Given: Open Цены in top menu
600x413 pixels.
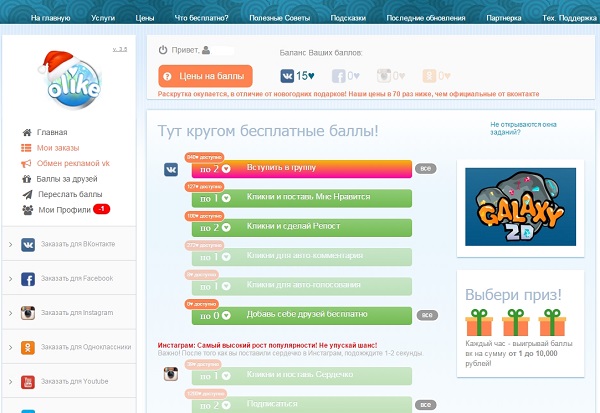Looking at the screenshot, I should (x=145, y=18).
